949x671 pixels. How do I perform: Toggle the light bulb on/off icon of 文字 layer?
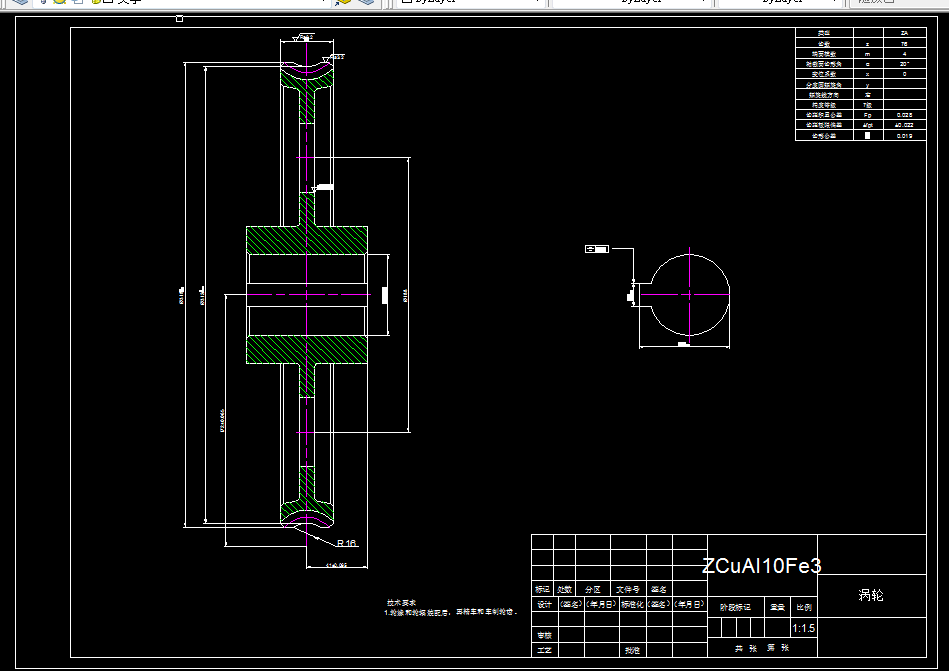[x=44, y=2]
